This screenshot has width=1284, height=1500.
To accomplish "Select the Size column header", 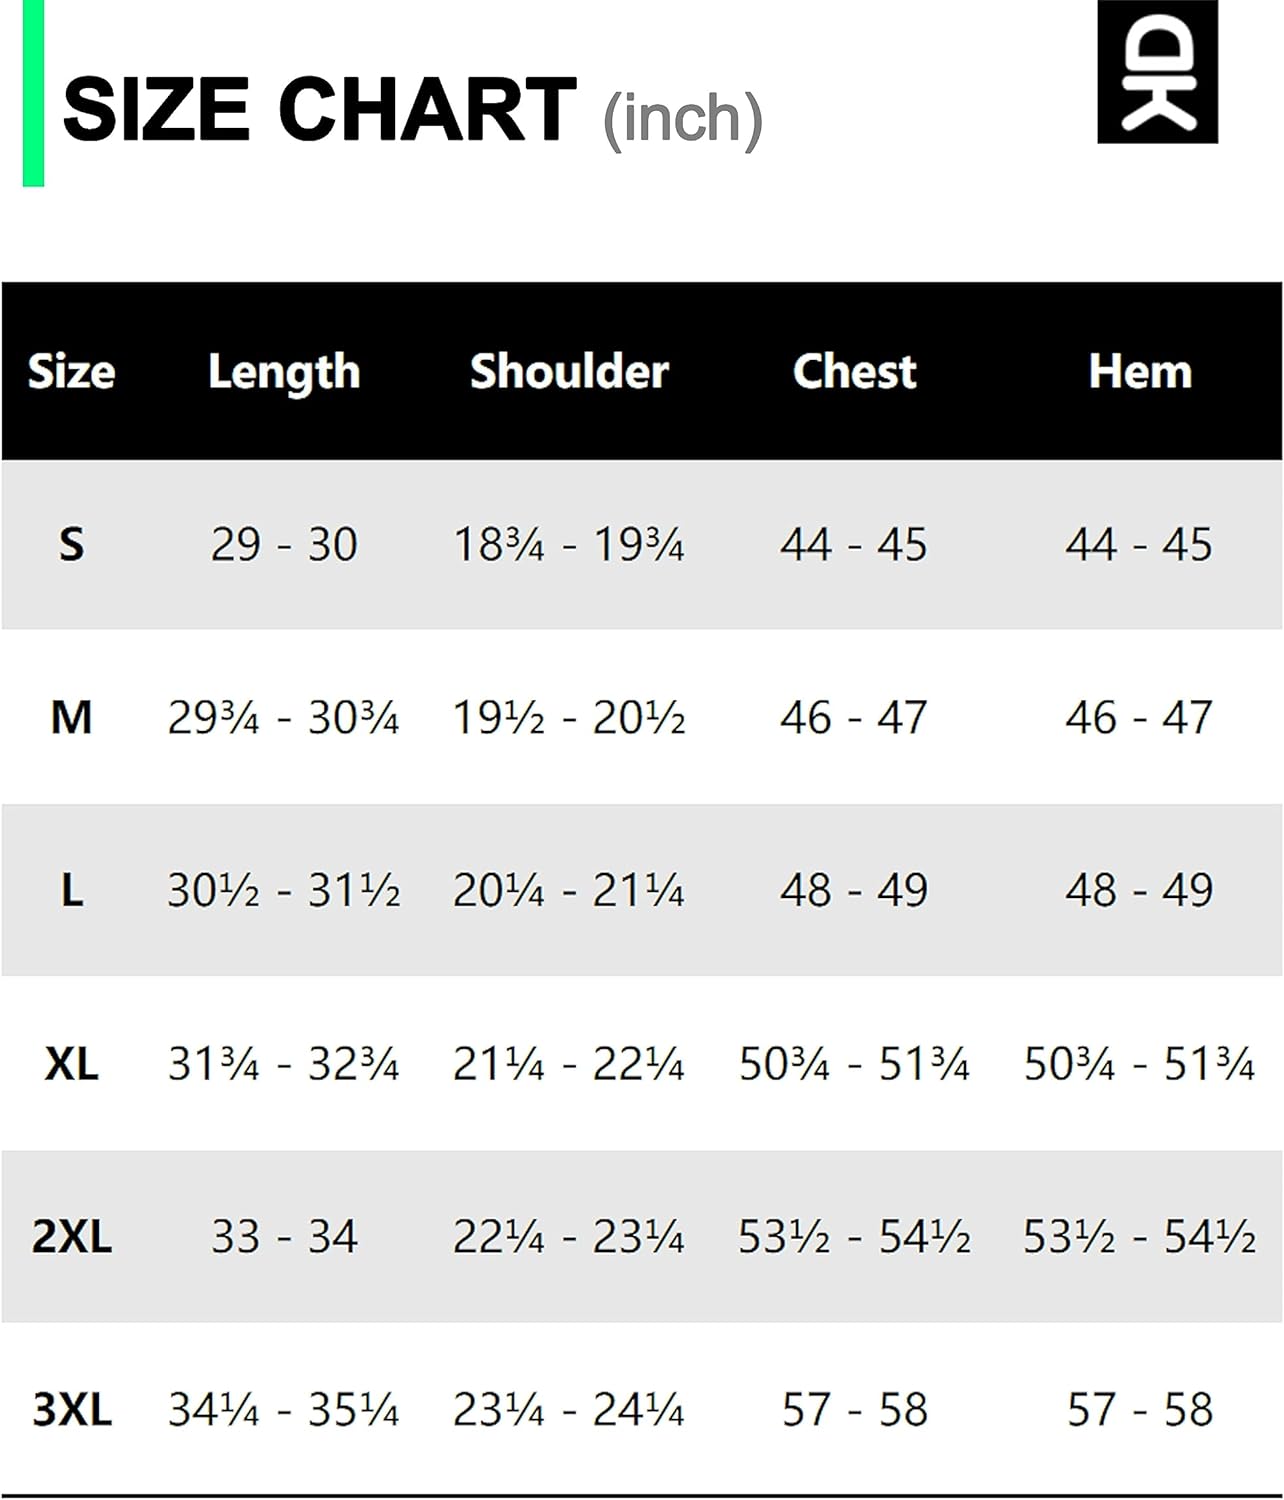I will [x=71, y=372].
